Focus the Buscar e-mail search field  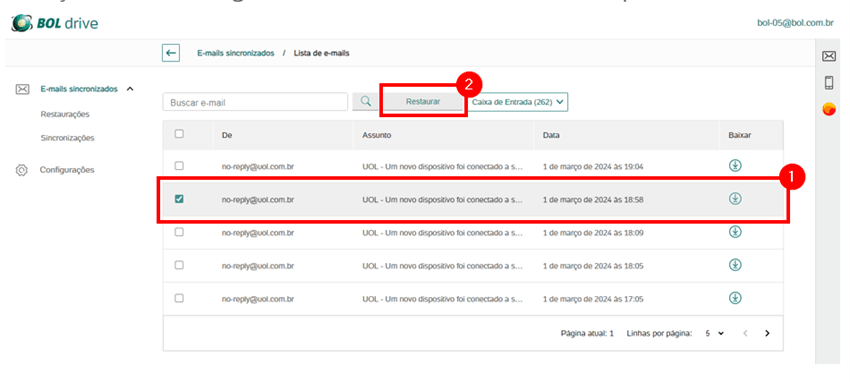pyautogui.click(x=255, y=102)
